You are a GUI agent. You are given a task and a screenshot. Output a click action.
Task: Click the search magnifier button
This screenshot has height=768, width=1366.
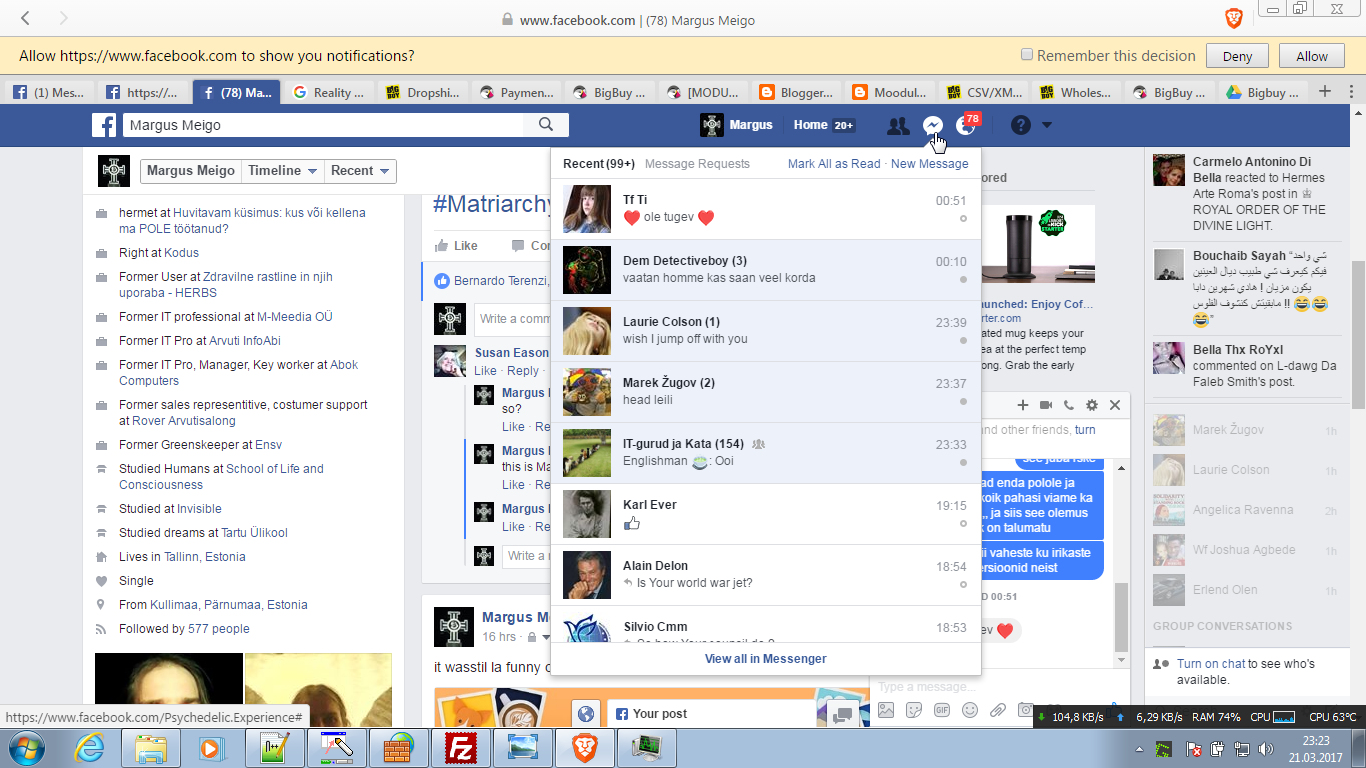point(546,125)
